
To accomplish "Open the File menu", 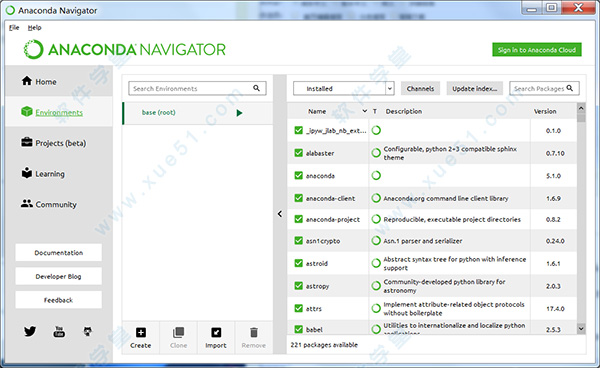I will (14, 28).
